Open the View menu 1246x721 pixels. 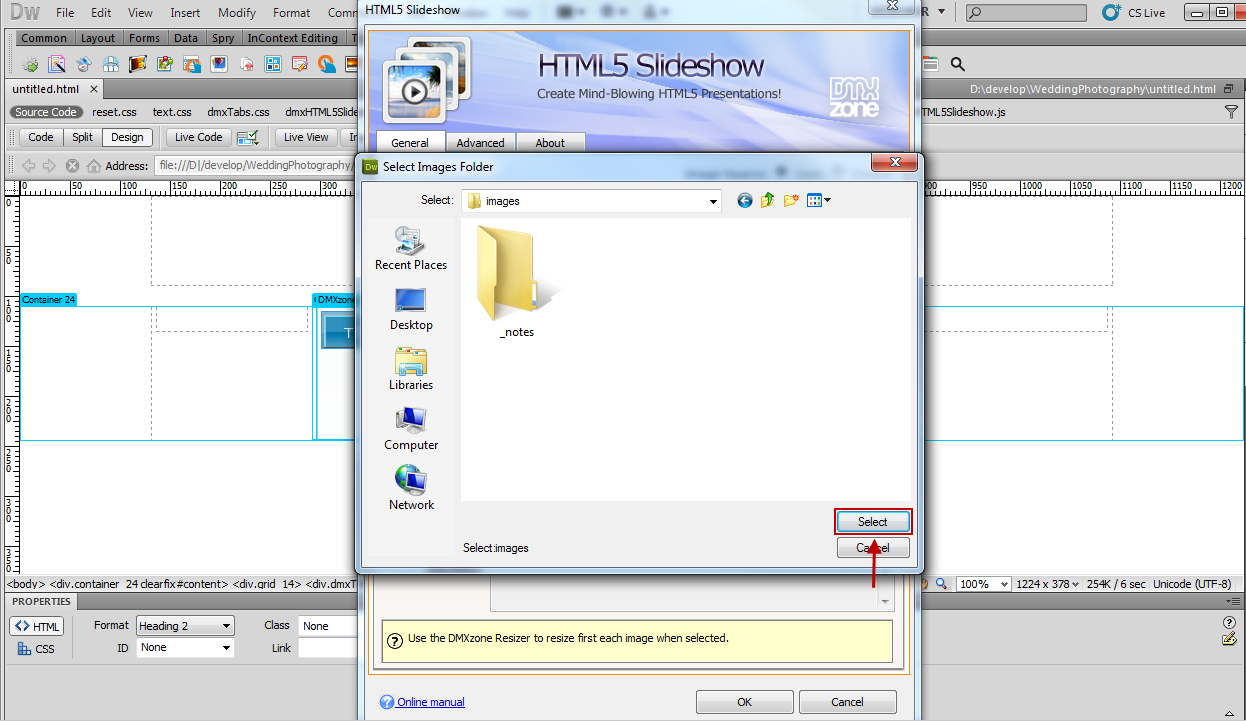click(141, 13)
